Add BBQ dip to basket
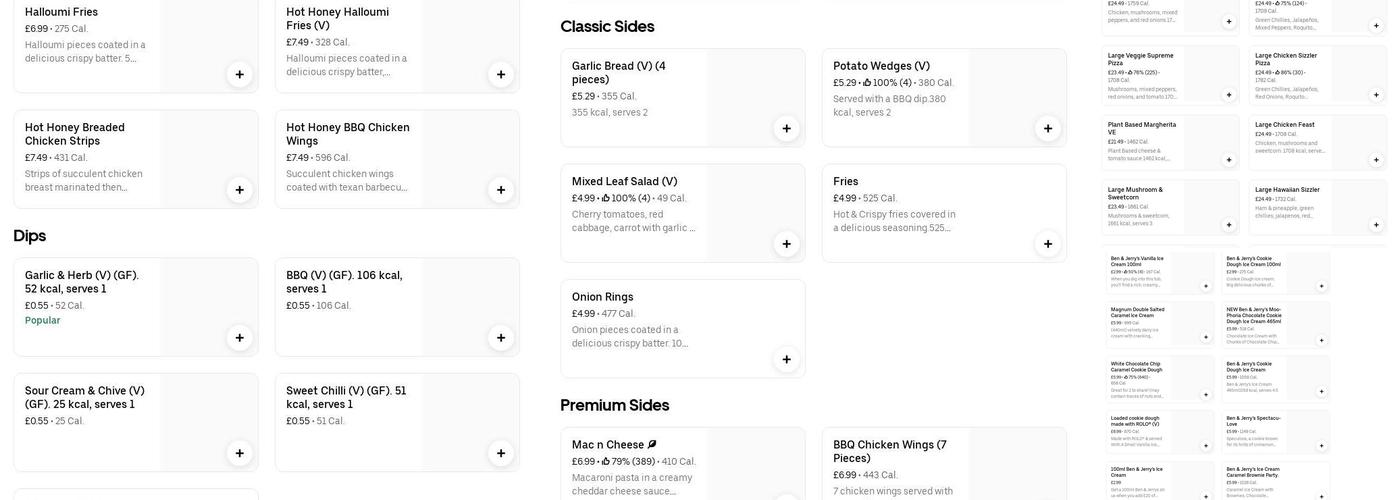Image resolution: width=1400 pixels, height=500 pixels. pos(501,338)
